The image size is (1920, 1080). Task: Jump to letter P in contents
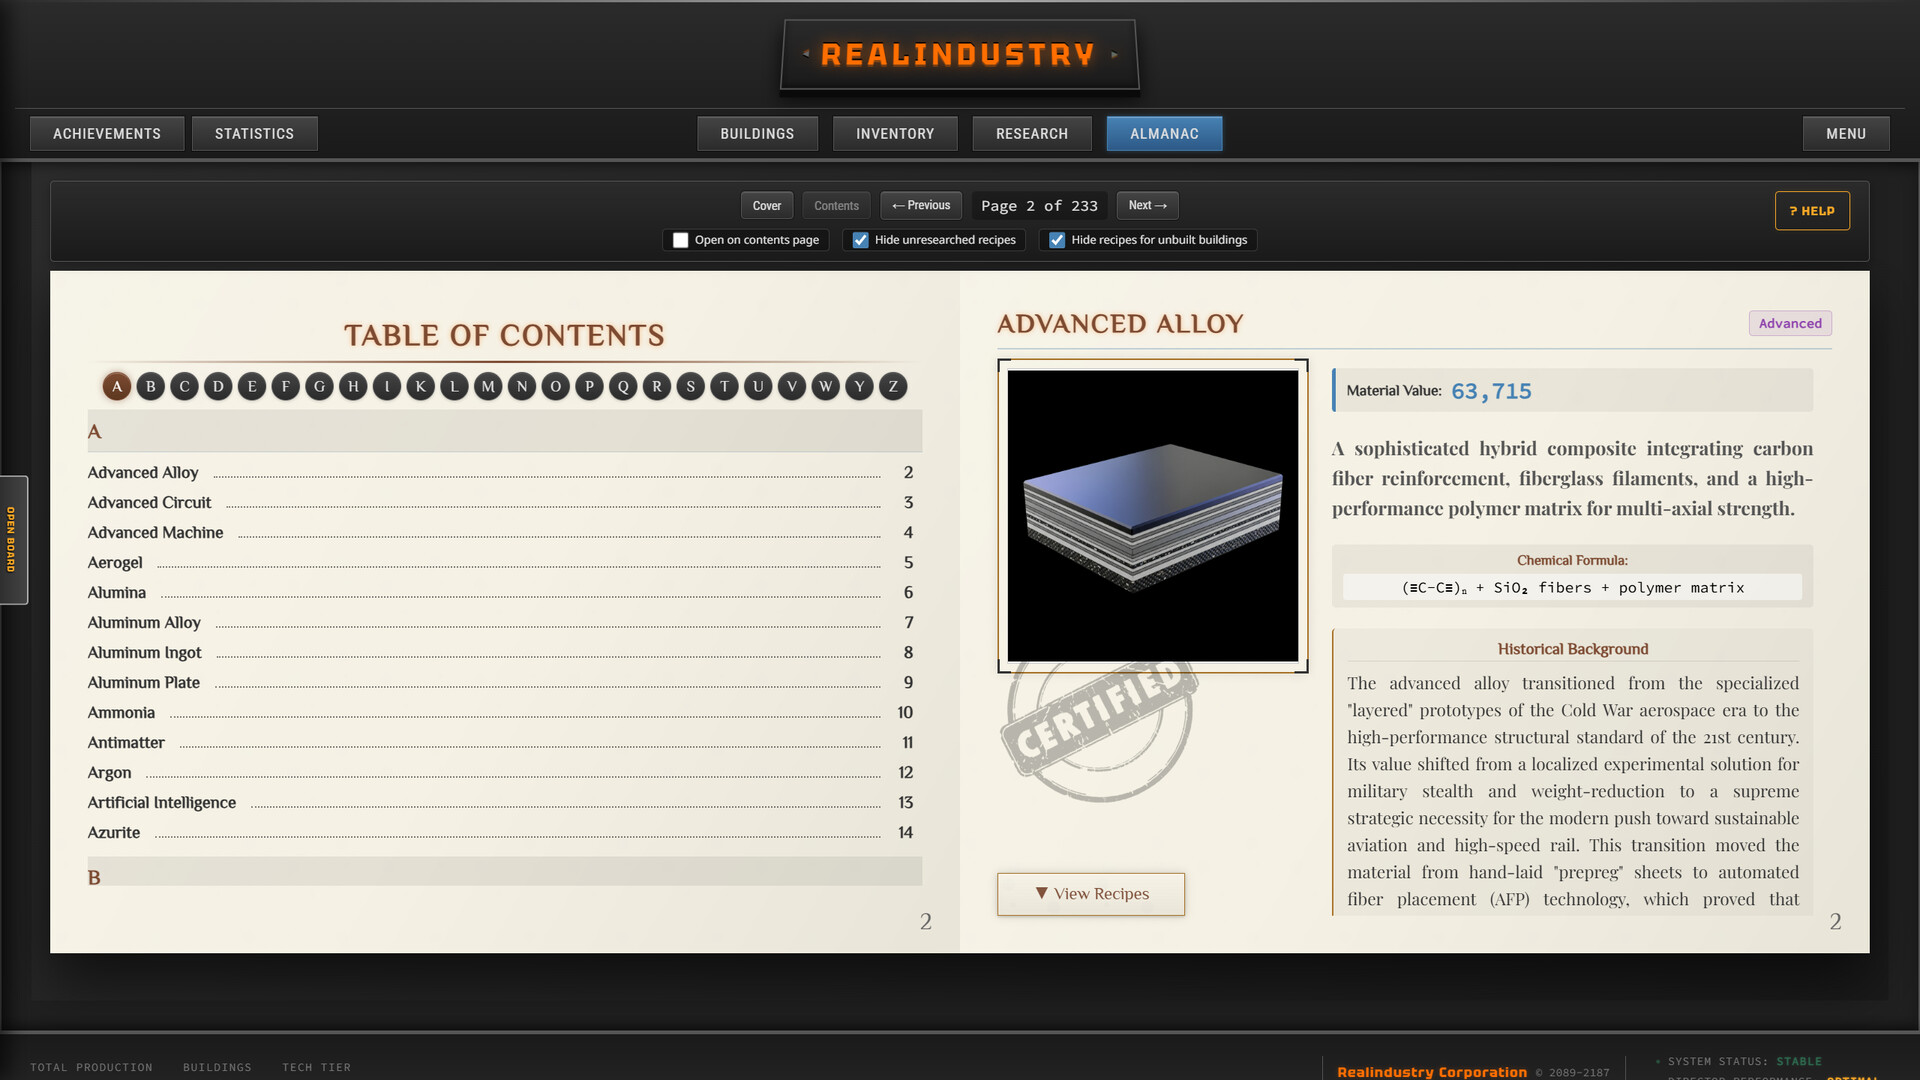click(590, 386)
